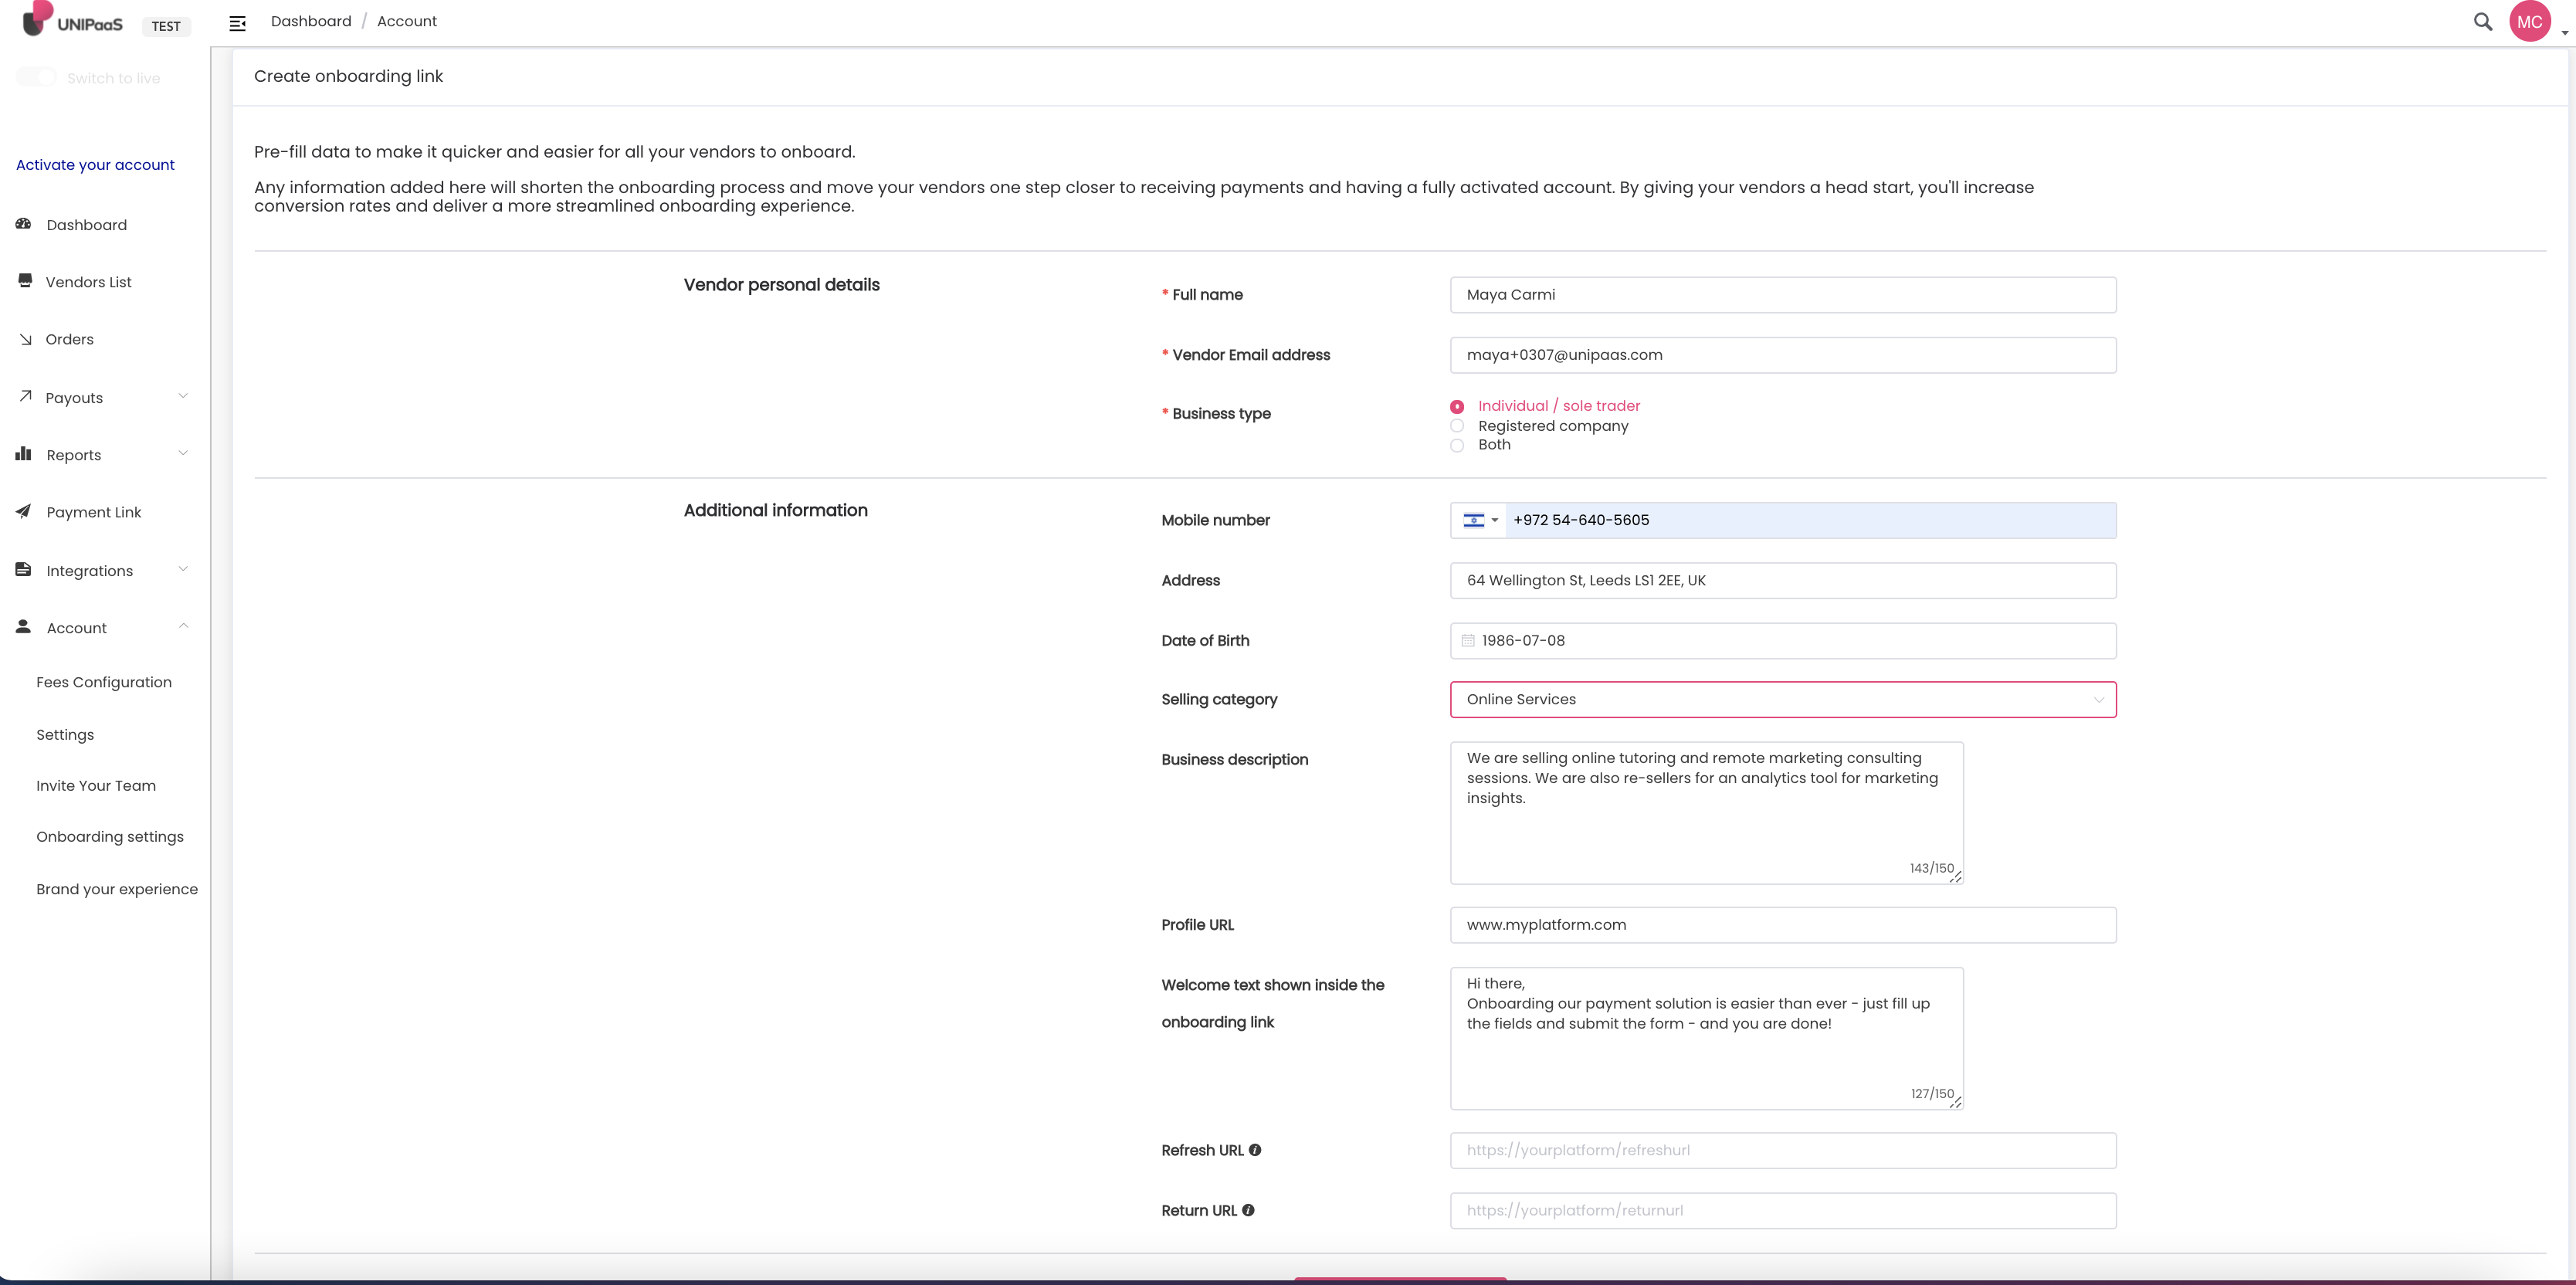Image resolution: width=2576 pixels, height=1285 pixels.
Task: Open Vendors List in sidebar
Action: point(88,282)
